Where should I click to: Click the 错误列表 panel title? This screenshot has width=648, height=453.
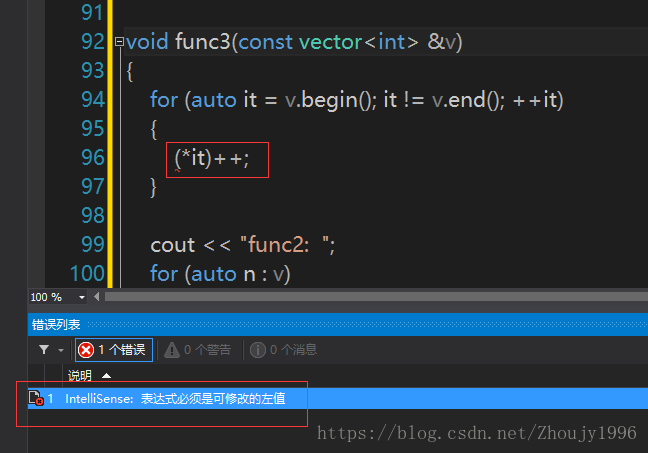pyautogui.click(x=56, y=325)
